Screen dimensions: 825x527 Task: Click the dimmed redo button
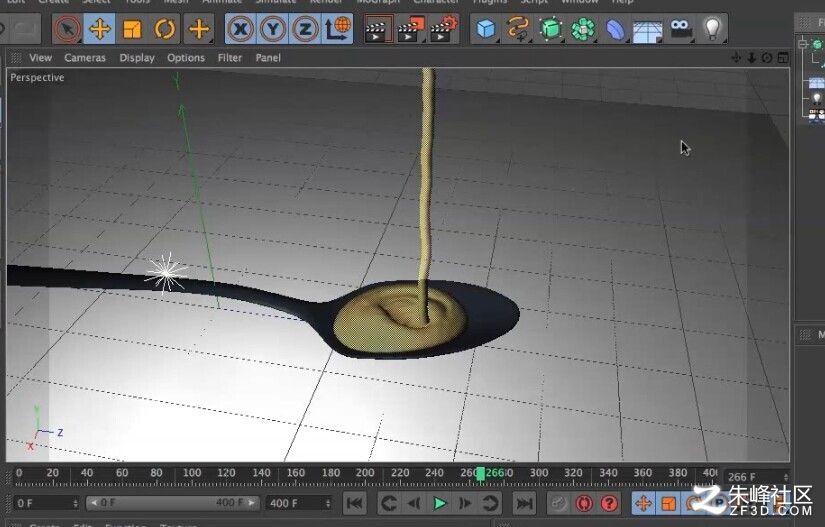click(x=24, y=29)
